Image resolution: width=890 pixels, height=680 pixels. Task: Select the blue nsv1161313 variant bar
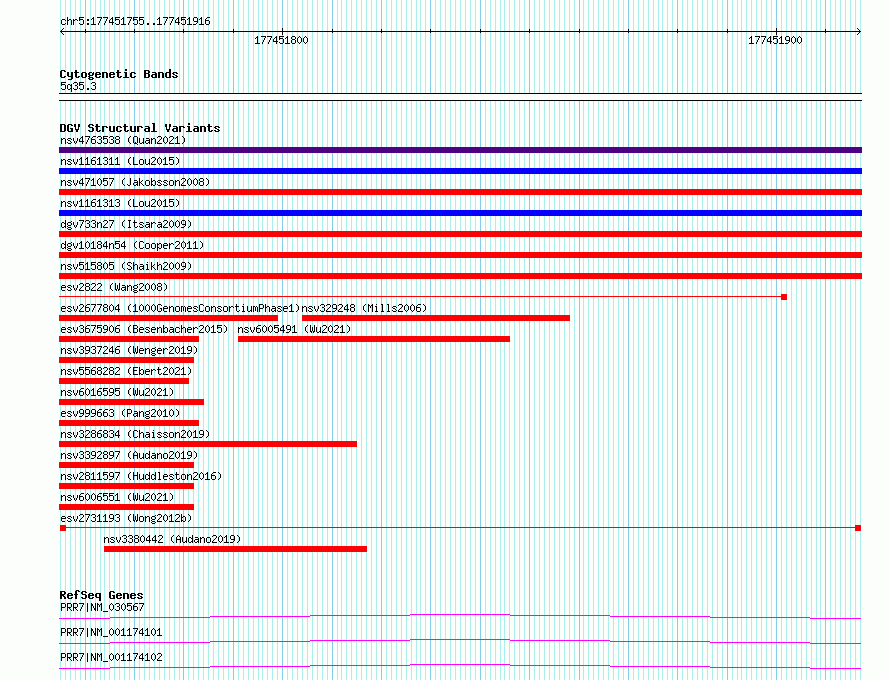460,213
